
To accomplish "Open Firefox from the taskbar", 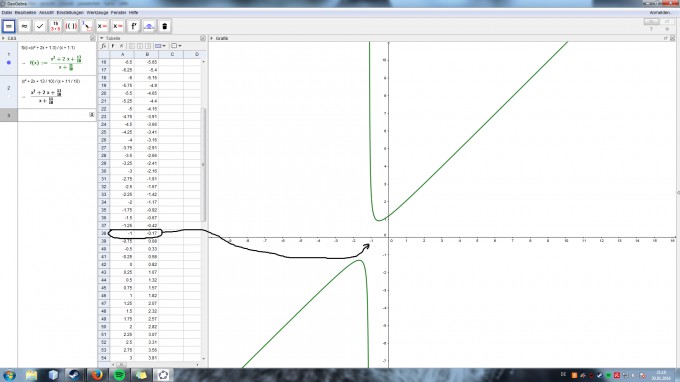I will click(x=97, y=375).
